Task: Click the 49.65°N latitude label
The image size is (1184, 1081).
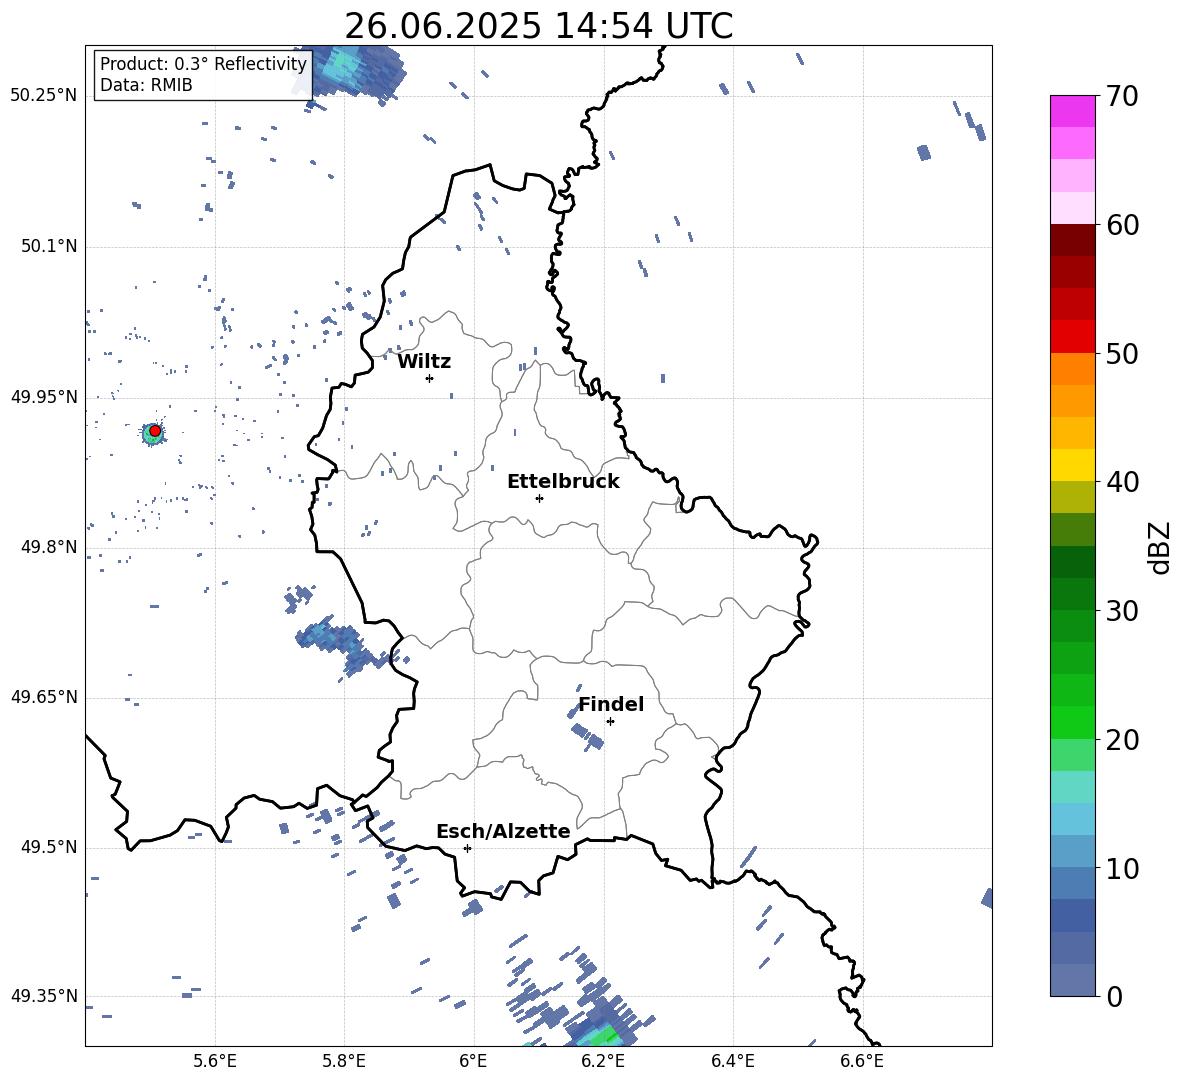Action: point(44,697)
